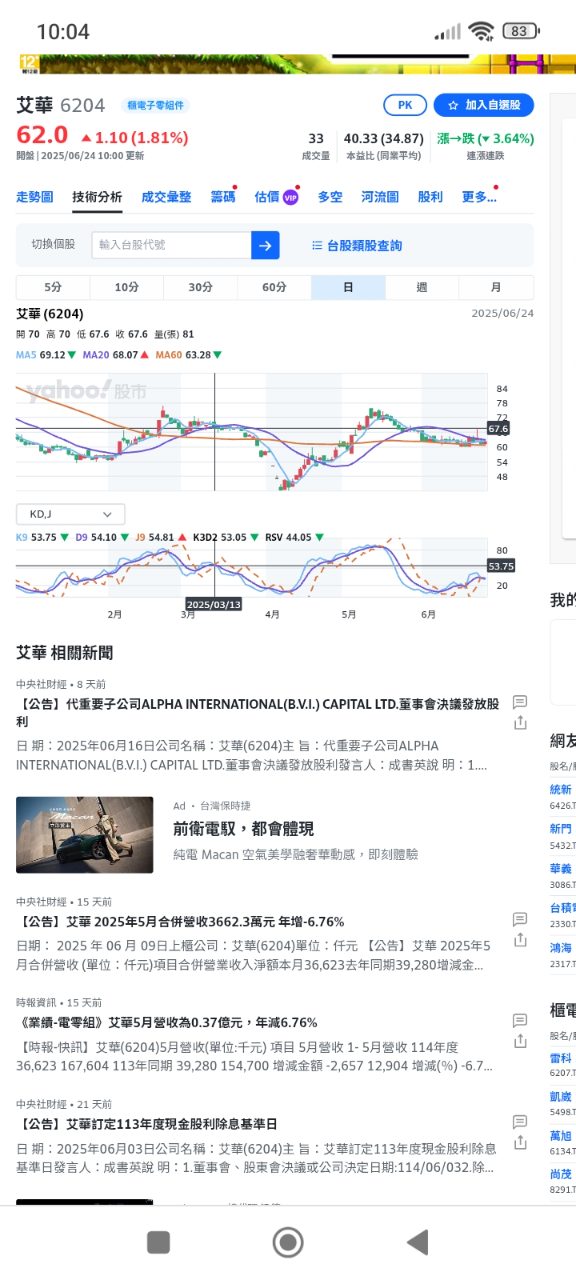Open the 成交彙整 tab
Viewport: 576px width, 1280px height.
[x=166, y=197]
